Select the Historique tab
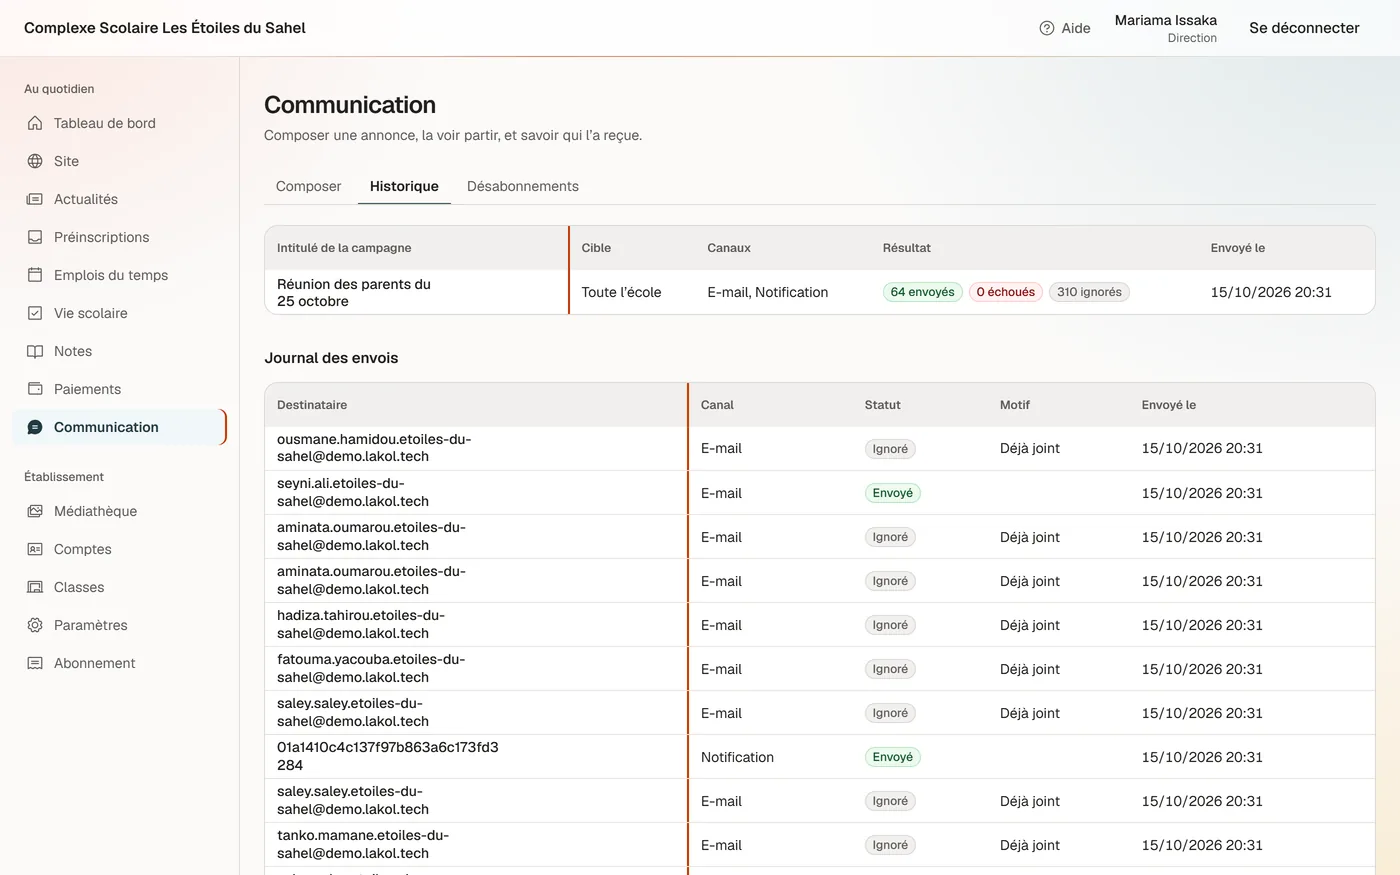Viewport: 1400px width, 875px height. pyautogui.click(x=404, y=186)
